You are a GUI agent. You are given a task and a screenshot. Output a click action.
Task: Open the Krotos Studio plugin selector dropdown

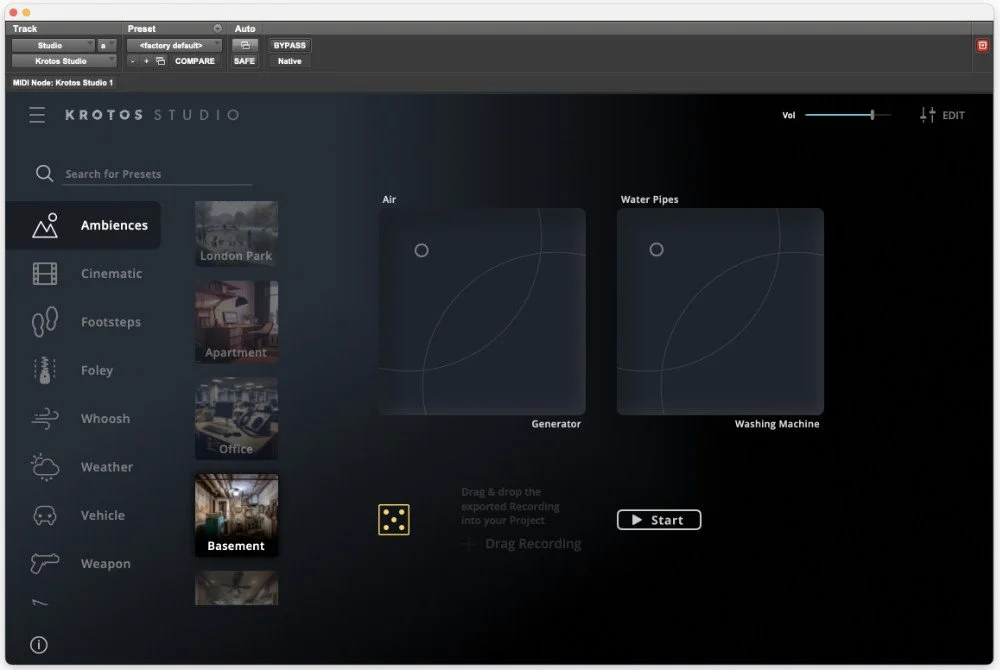tap(64, 61)
